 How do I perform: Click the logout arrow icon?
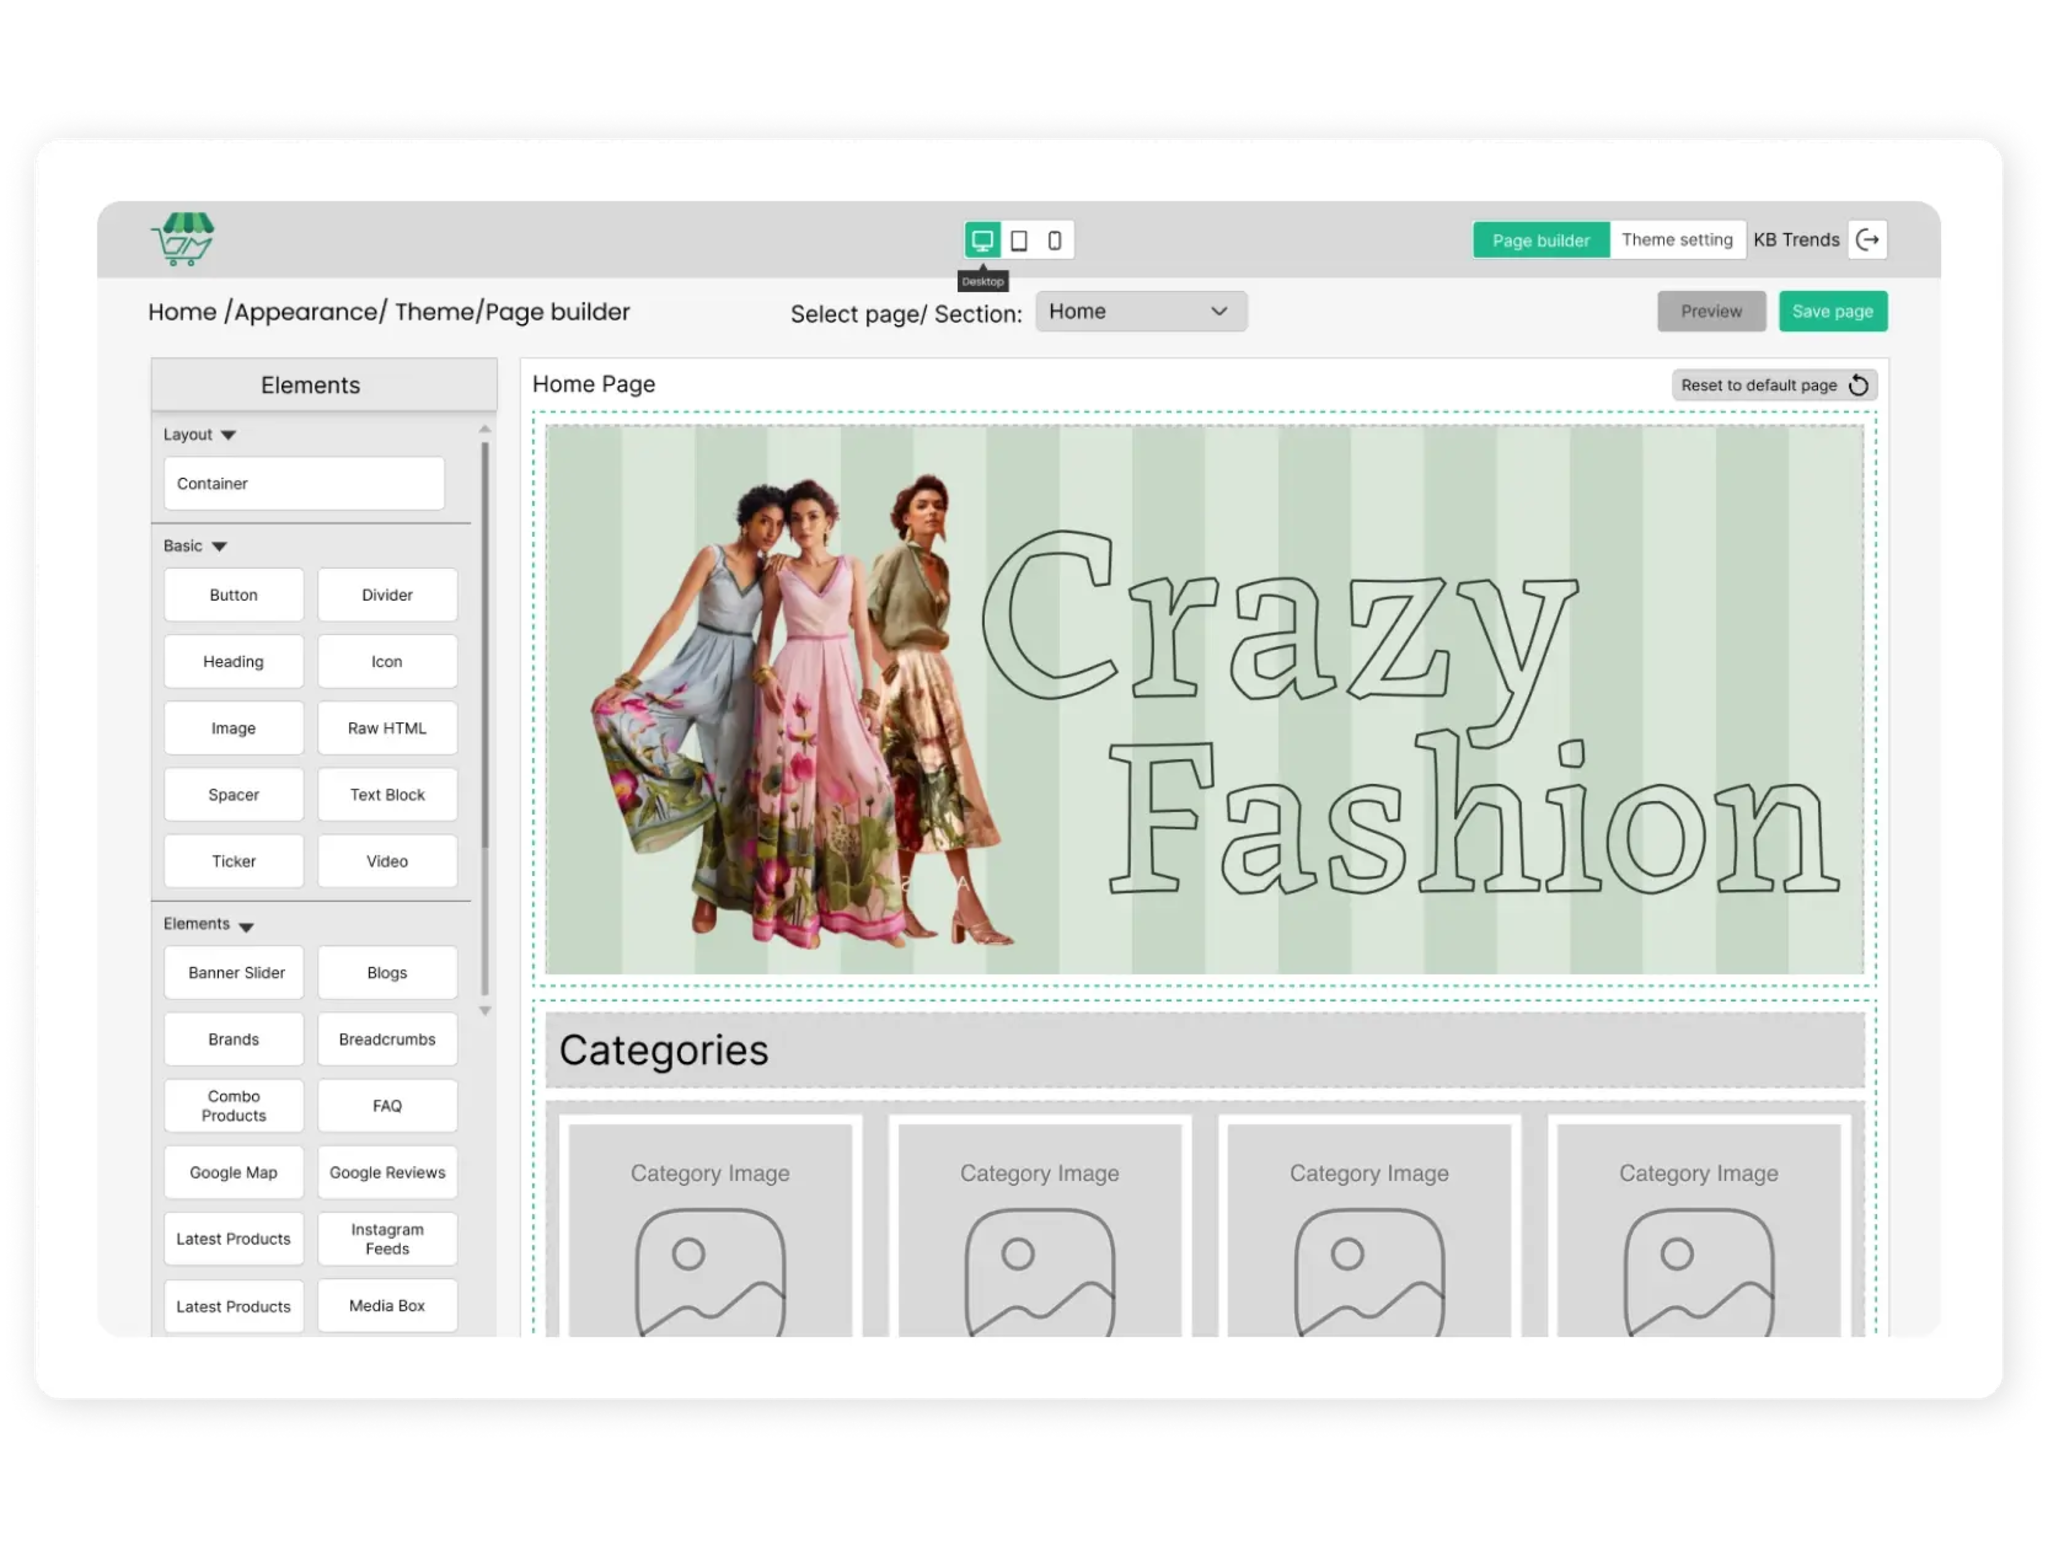pyautogui.click(x=1867, y=240)
